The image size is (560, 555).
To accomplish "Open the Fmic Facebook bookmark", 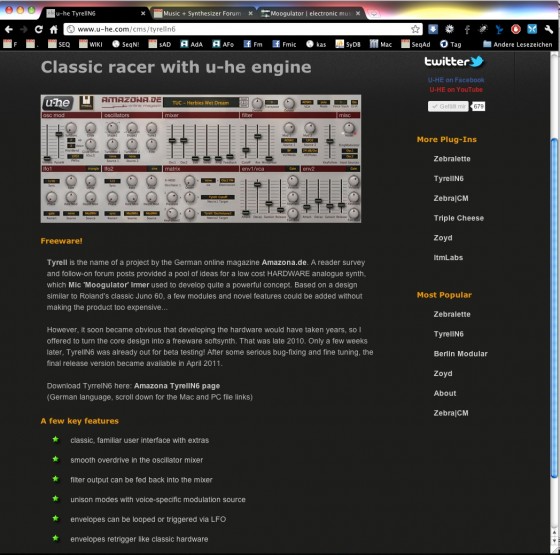I will point(284,44).
